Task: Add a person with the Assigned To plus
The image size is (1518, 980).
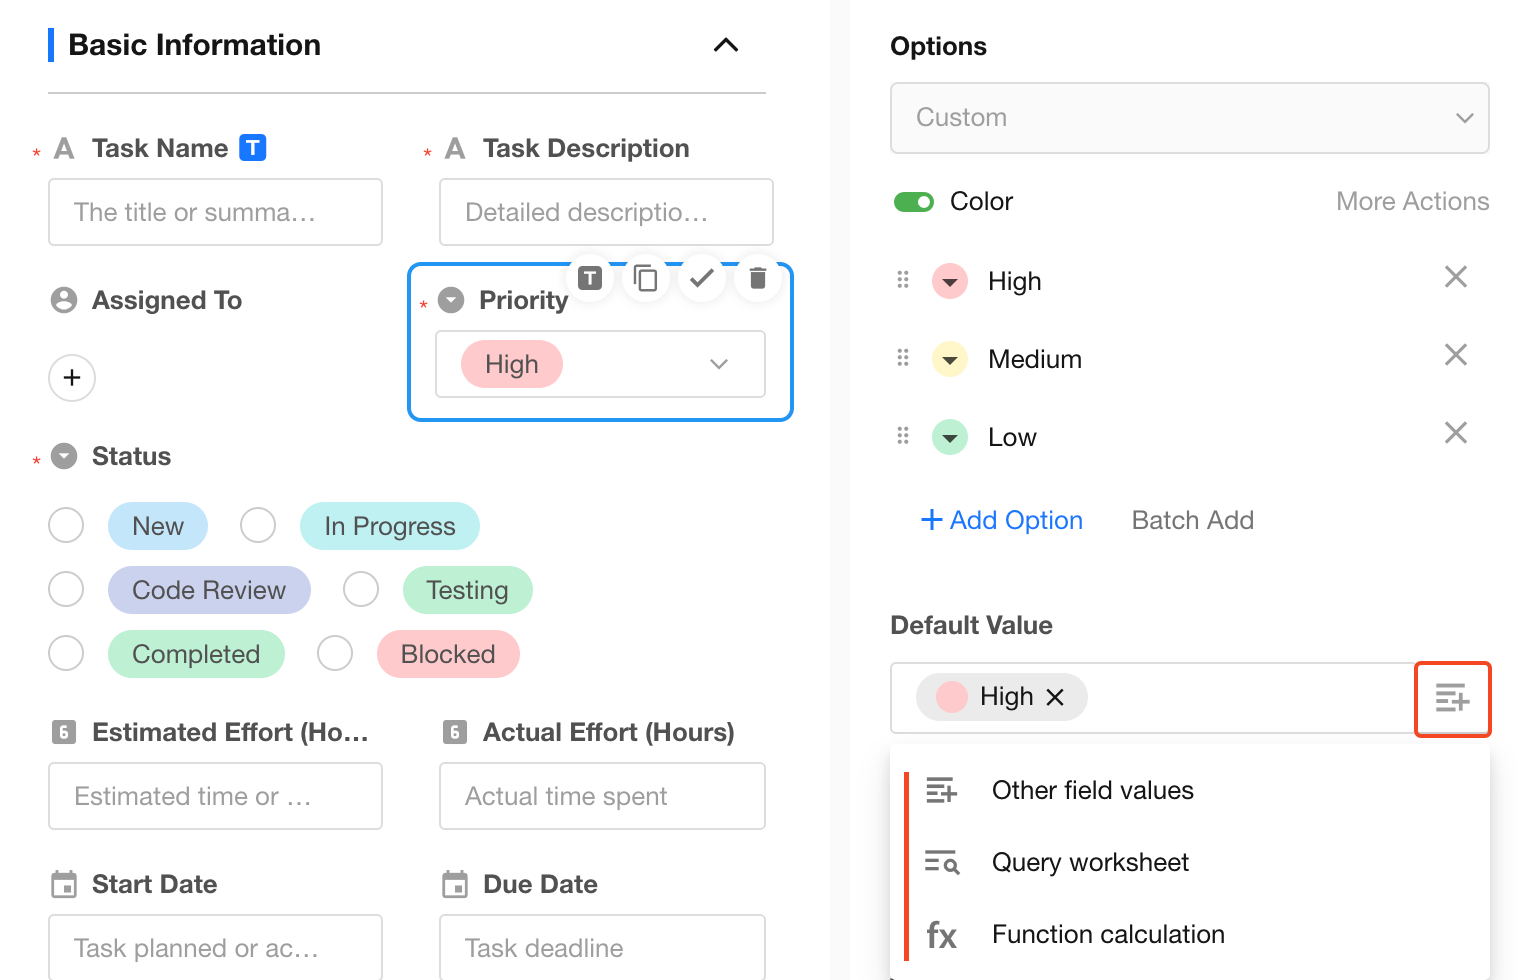Action: click(x=72, y=378)
